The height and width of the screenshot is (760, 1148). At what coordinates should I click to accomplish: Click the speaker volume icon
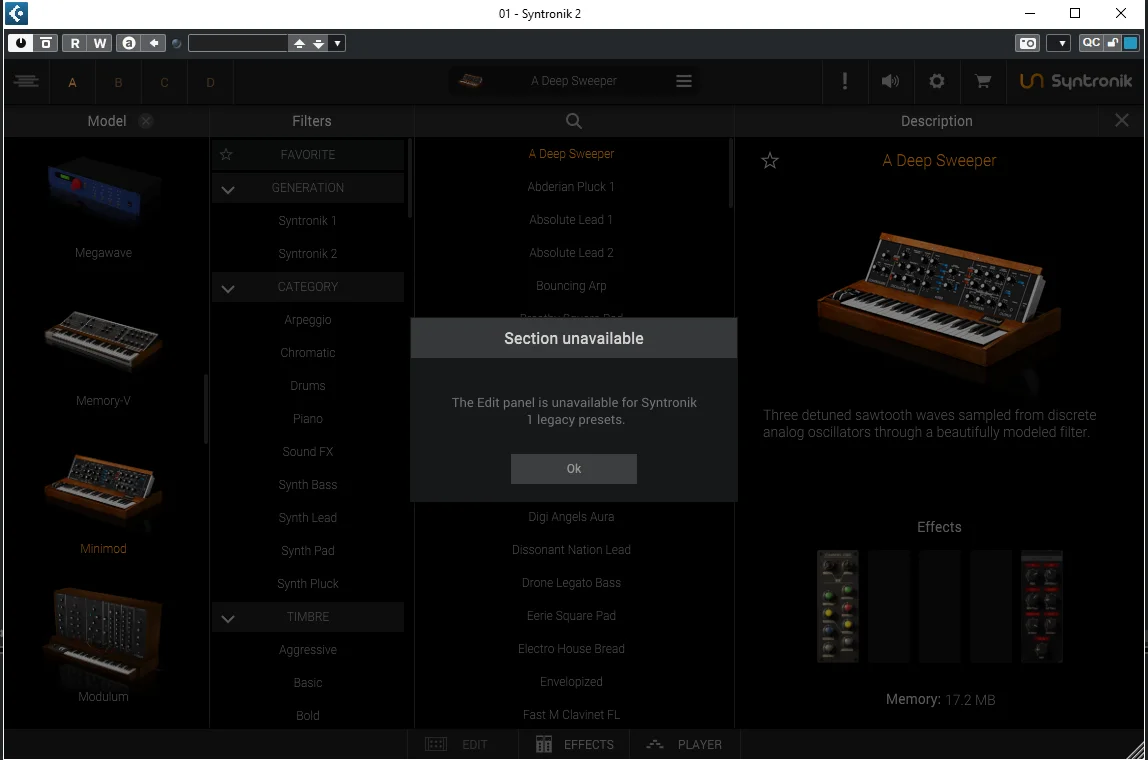[890, 81]
